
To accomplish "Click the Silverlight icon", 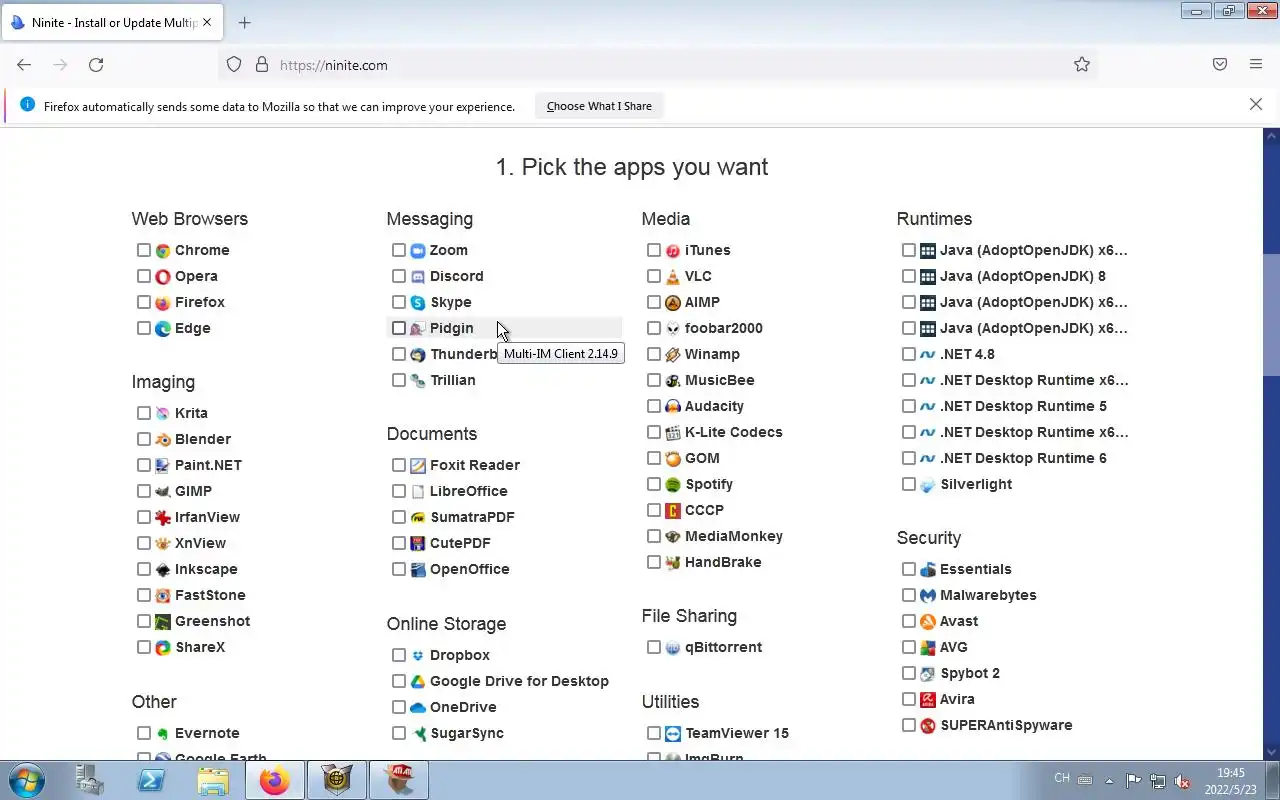I will click(928, 484).
